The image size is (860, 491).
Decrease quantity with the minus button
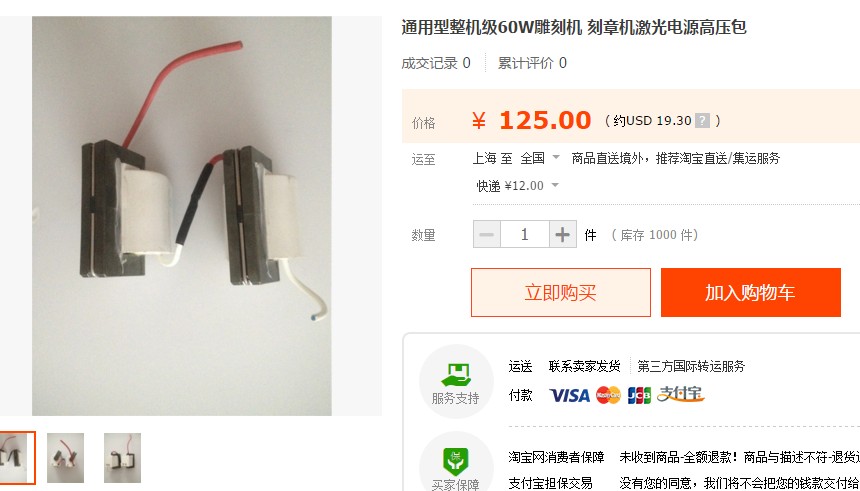(486, 235)
